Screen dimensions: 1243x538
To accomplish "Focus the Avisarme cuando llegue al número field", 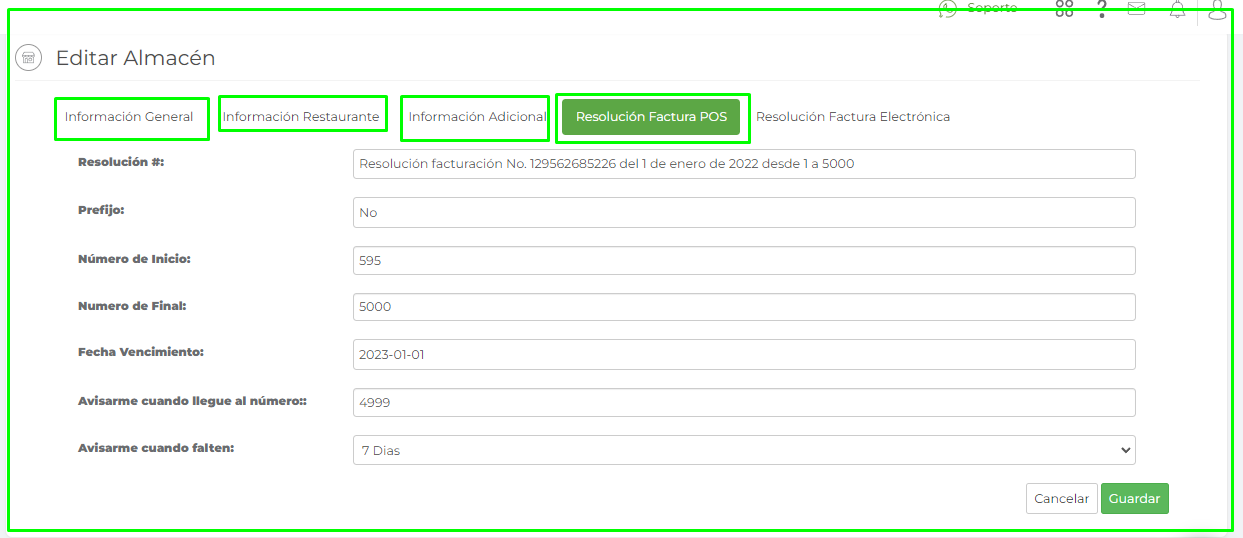I will (744, 402).
